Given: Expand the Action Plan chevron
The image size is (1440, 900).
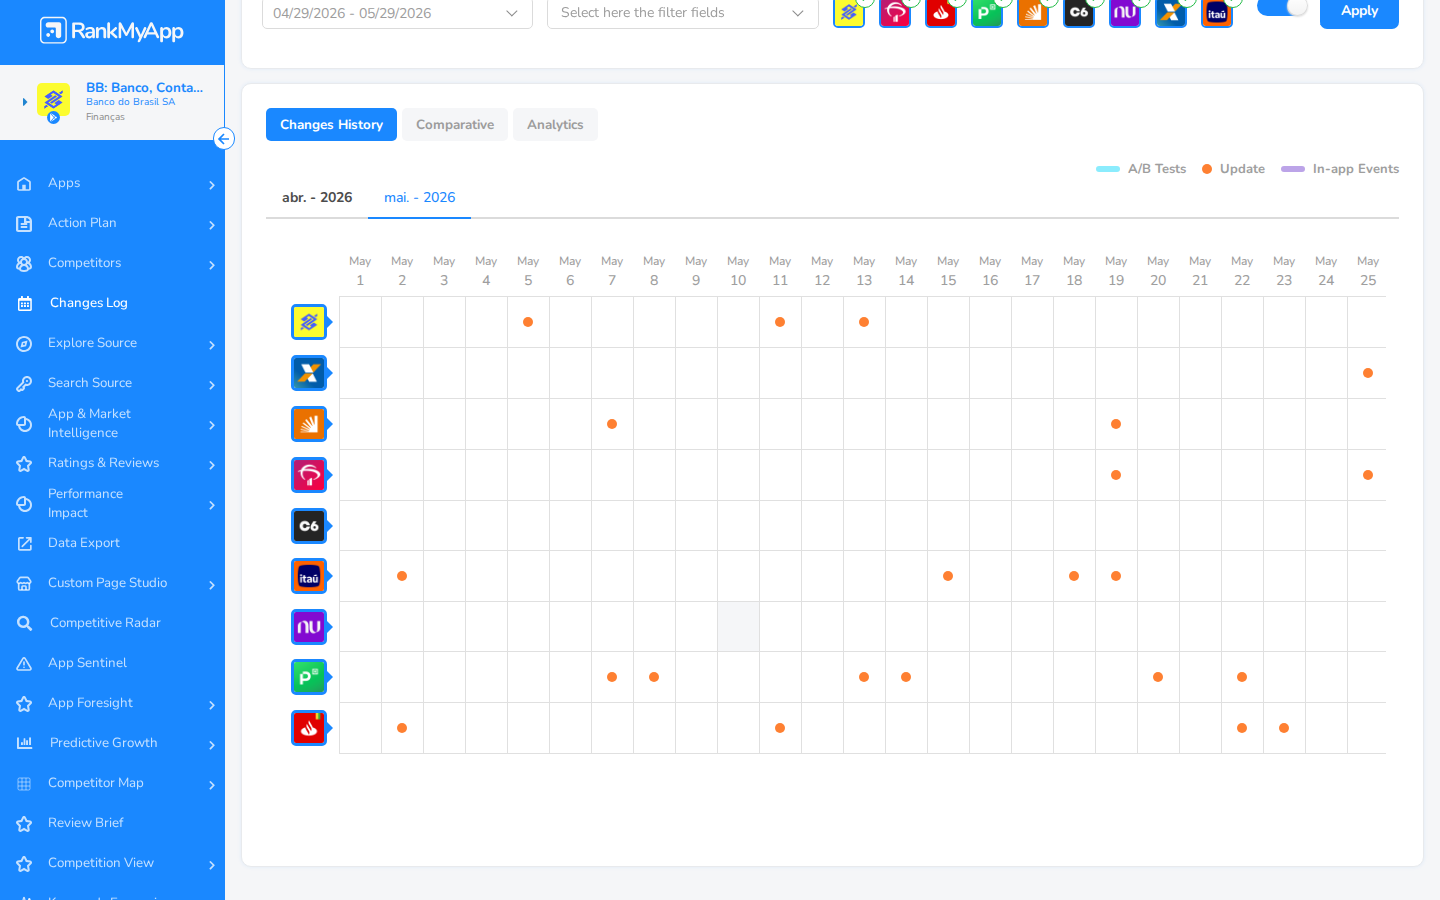Looking at the screenshot, I should 212,225.
